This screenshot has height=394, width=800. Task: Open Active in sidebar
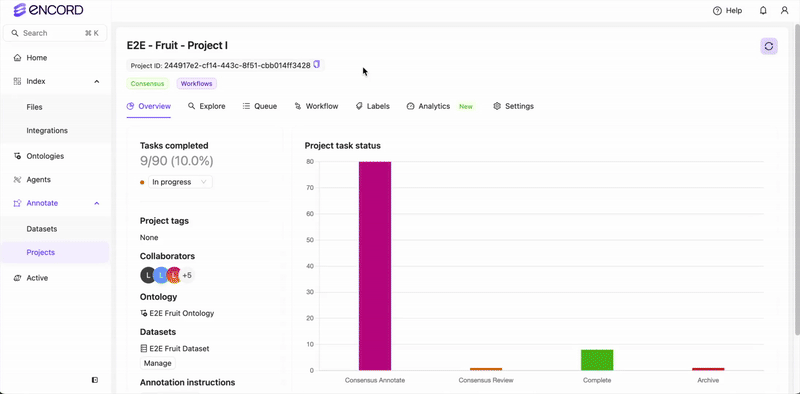coord(37,278)
